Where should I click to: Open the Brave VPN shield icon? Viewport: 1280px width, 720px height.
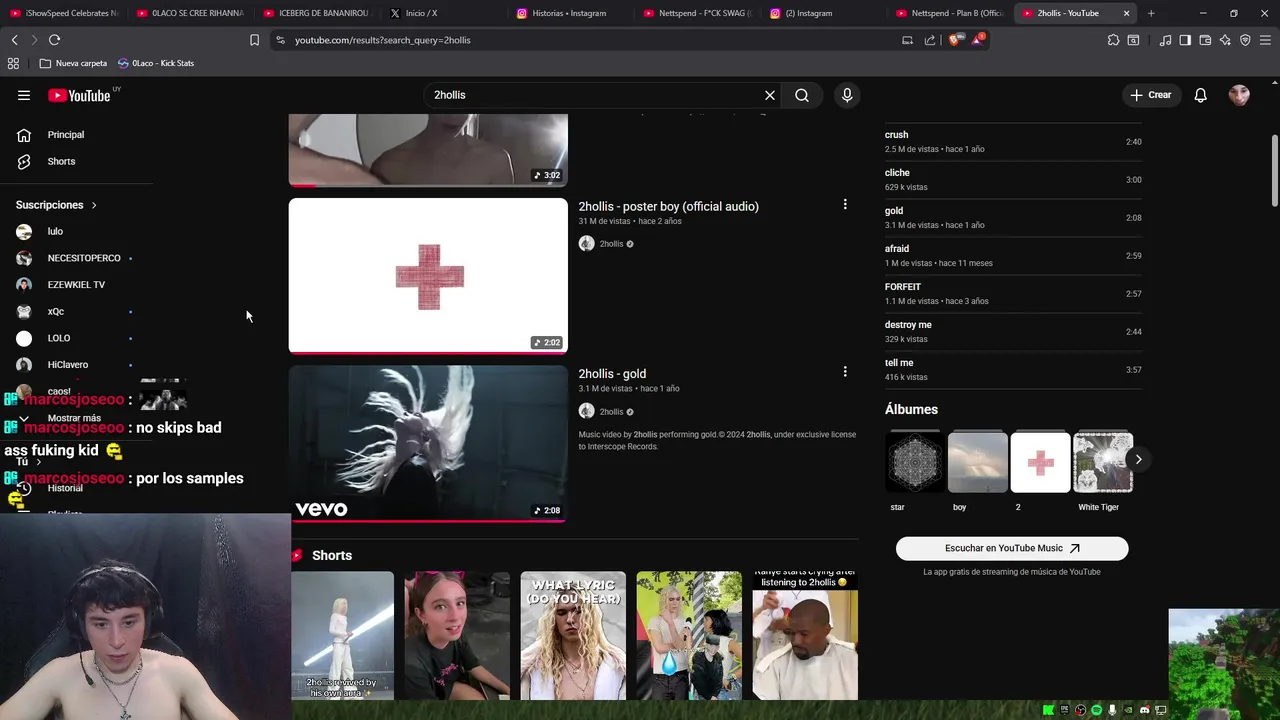pos(1245,40)
